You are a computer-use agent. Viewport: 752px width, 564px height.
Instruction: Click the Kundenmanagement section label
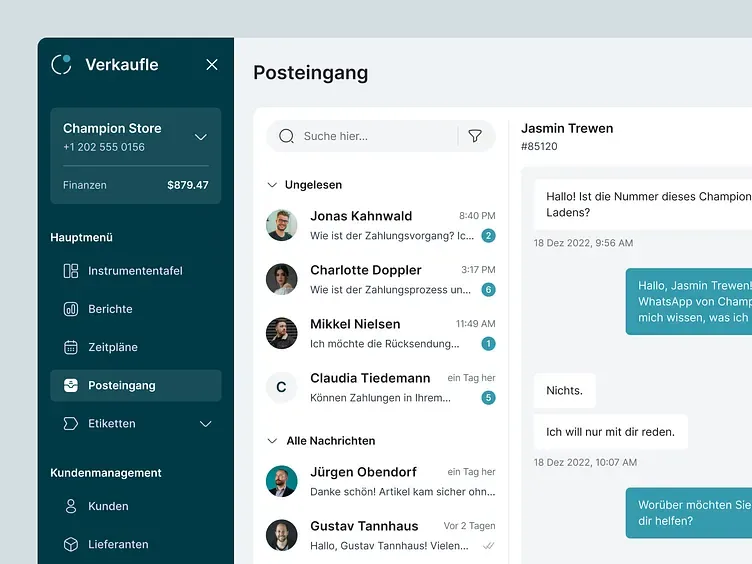[106, 473]
